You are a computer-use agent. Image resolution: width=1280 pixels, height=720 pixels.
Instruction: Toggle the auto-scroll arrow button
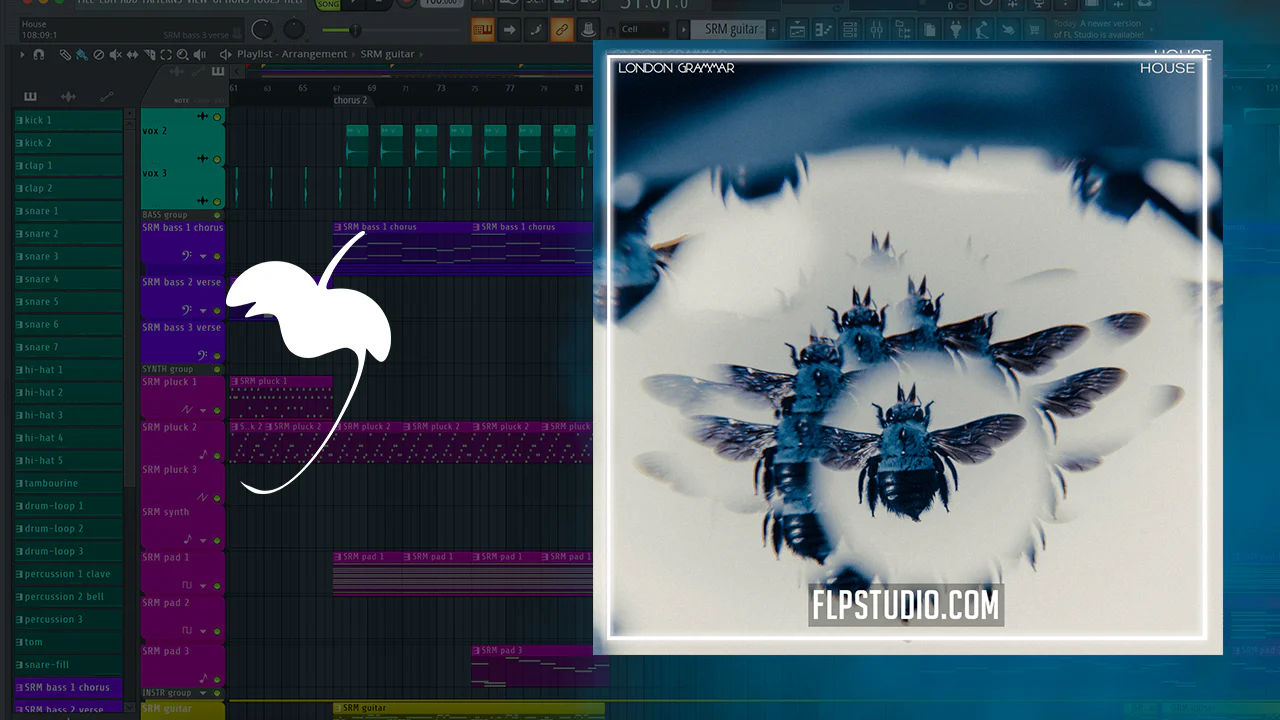click(x=509, y=30)
